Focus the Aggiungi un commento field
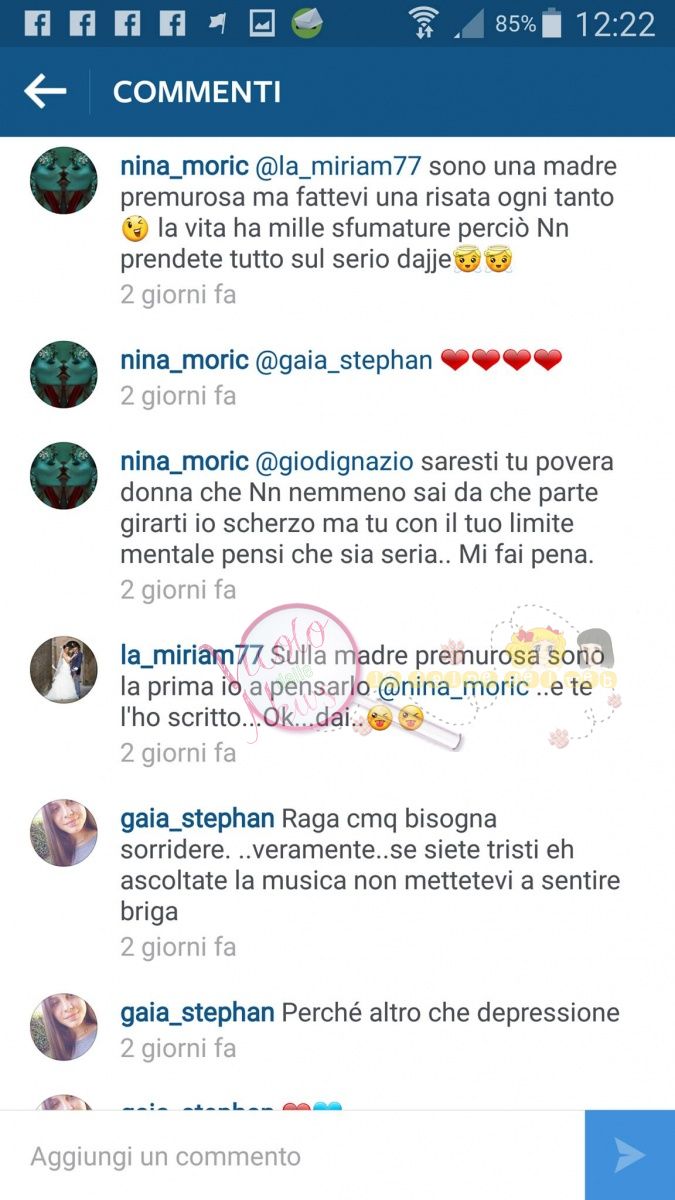This screenshot has height=1200, width=675. click(x=292, y=1156)
